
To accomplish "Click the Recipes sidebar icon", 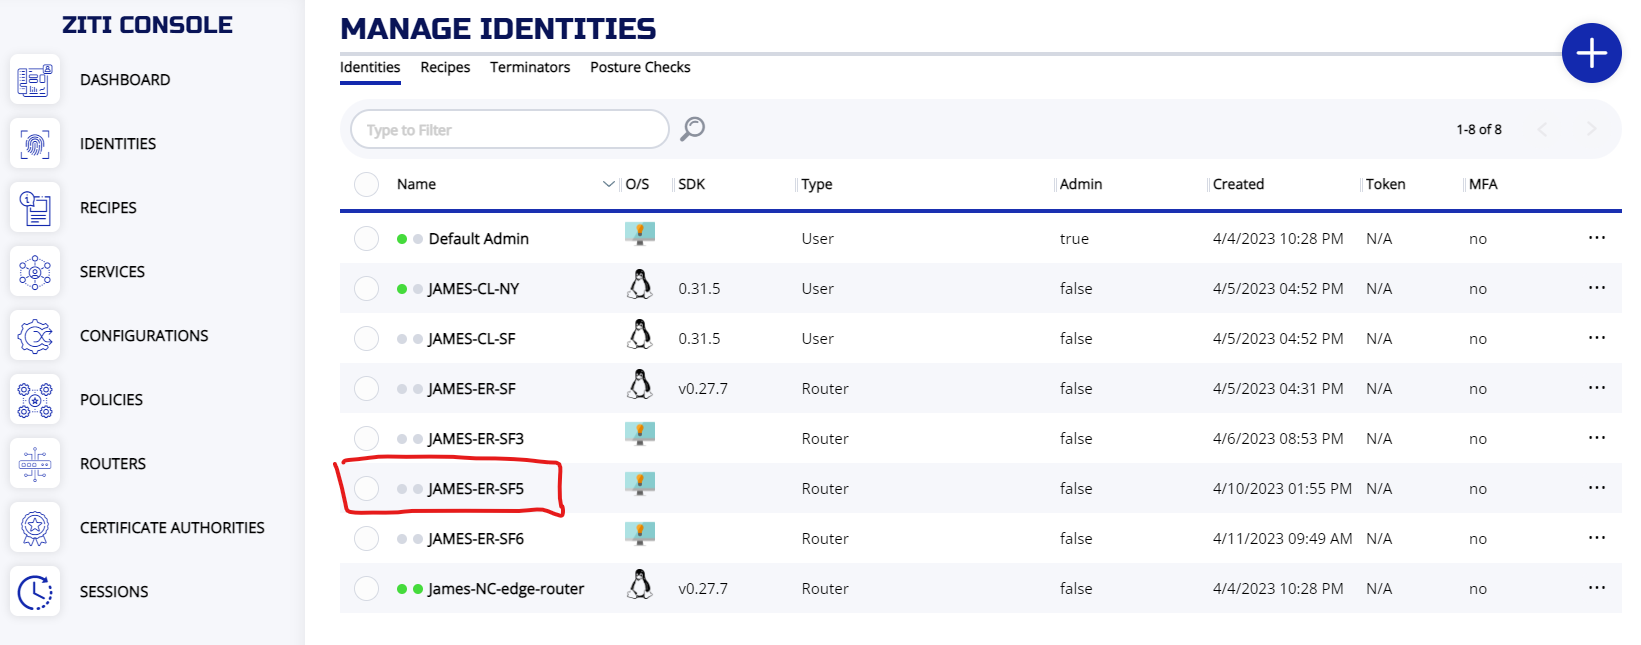I will (35, 208).
